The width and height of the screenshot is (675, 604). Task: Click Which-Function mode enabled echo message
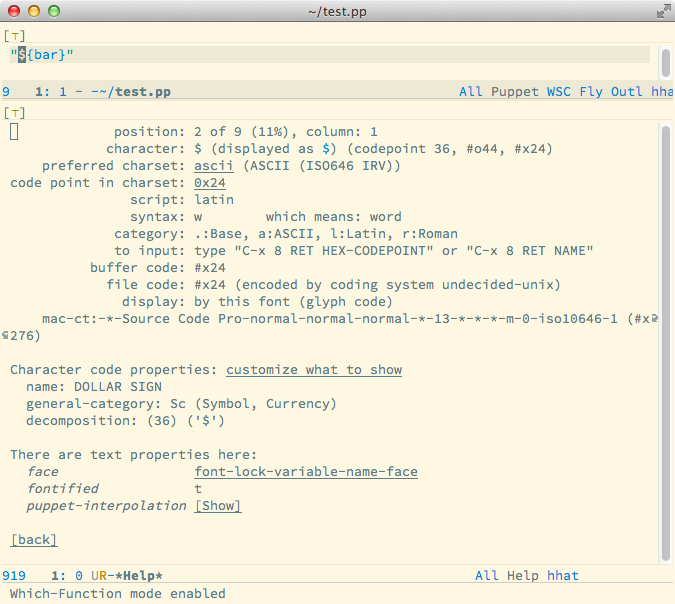click(118, 594)
